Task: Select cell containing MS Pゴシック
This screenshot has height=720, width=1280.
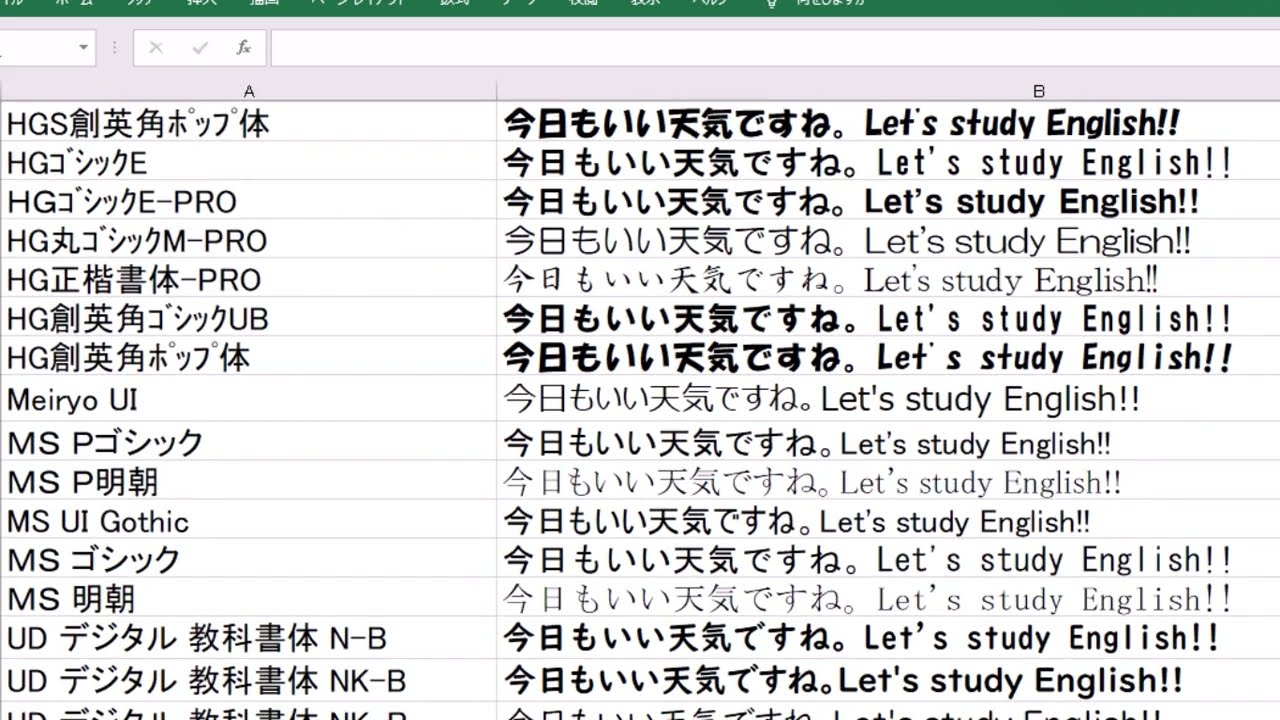Action: [x=248, y=441]
